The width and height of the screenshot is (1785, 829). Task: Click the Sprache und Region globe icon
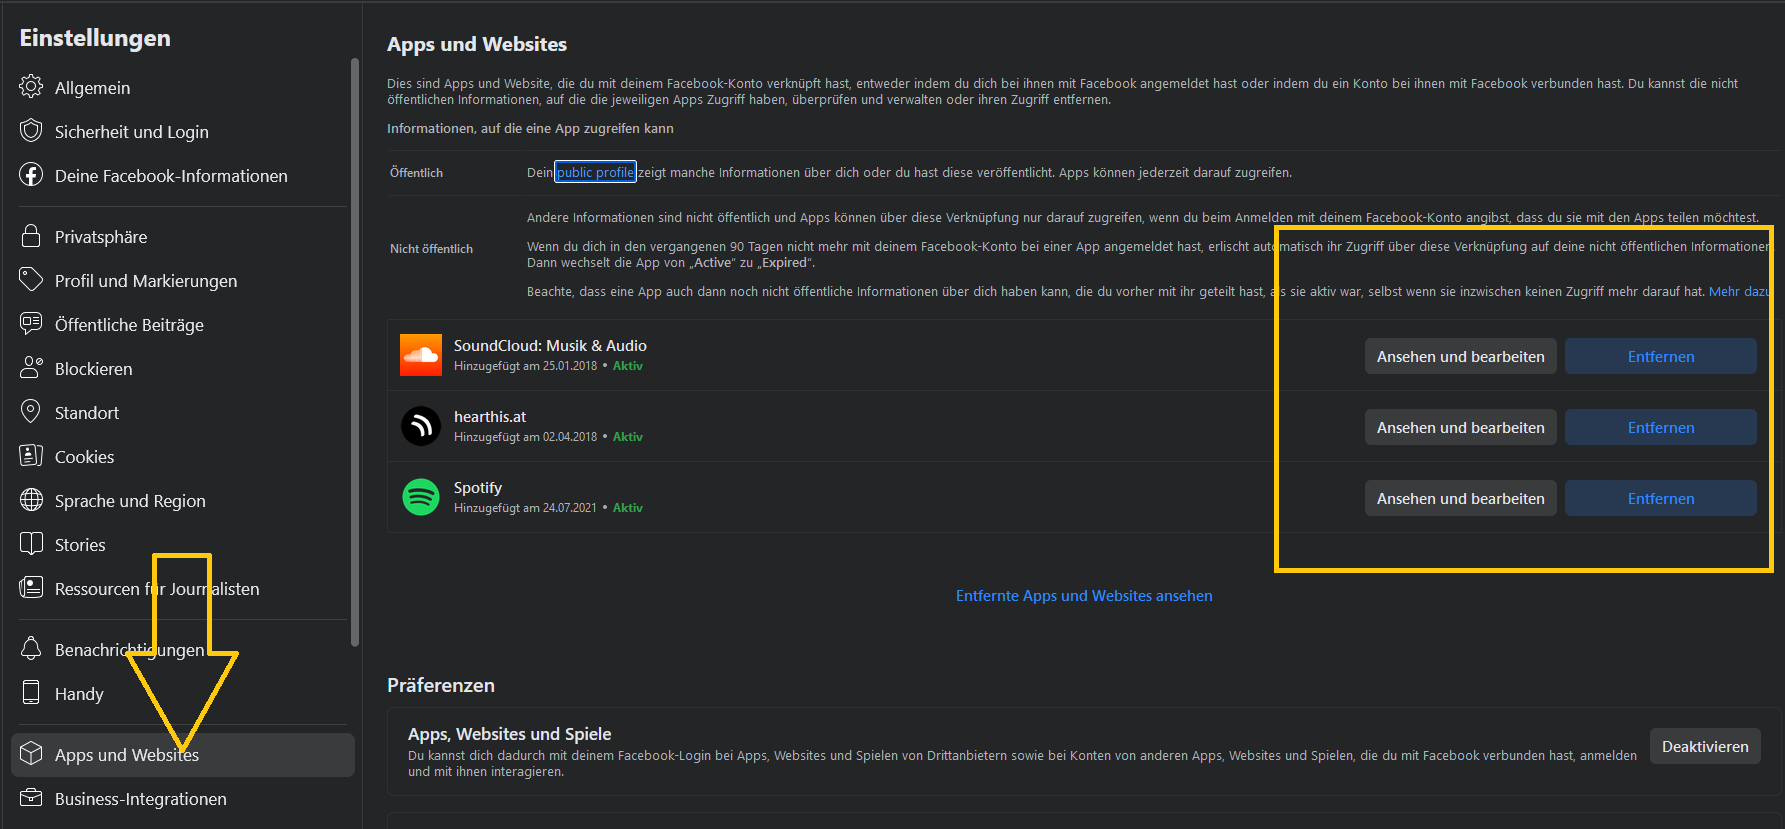[31, 500]
